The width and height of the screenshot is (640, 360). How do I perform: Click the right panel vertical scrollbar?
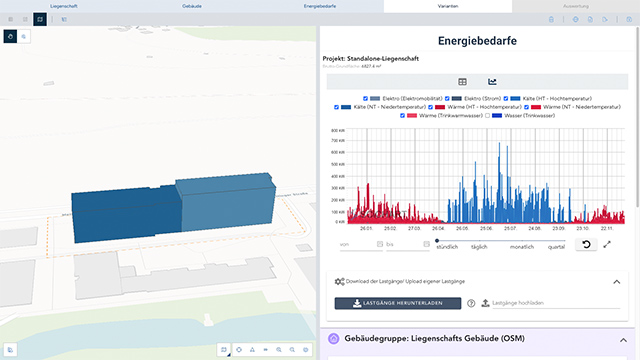click(x=638, y=116)
